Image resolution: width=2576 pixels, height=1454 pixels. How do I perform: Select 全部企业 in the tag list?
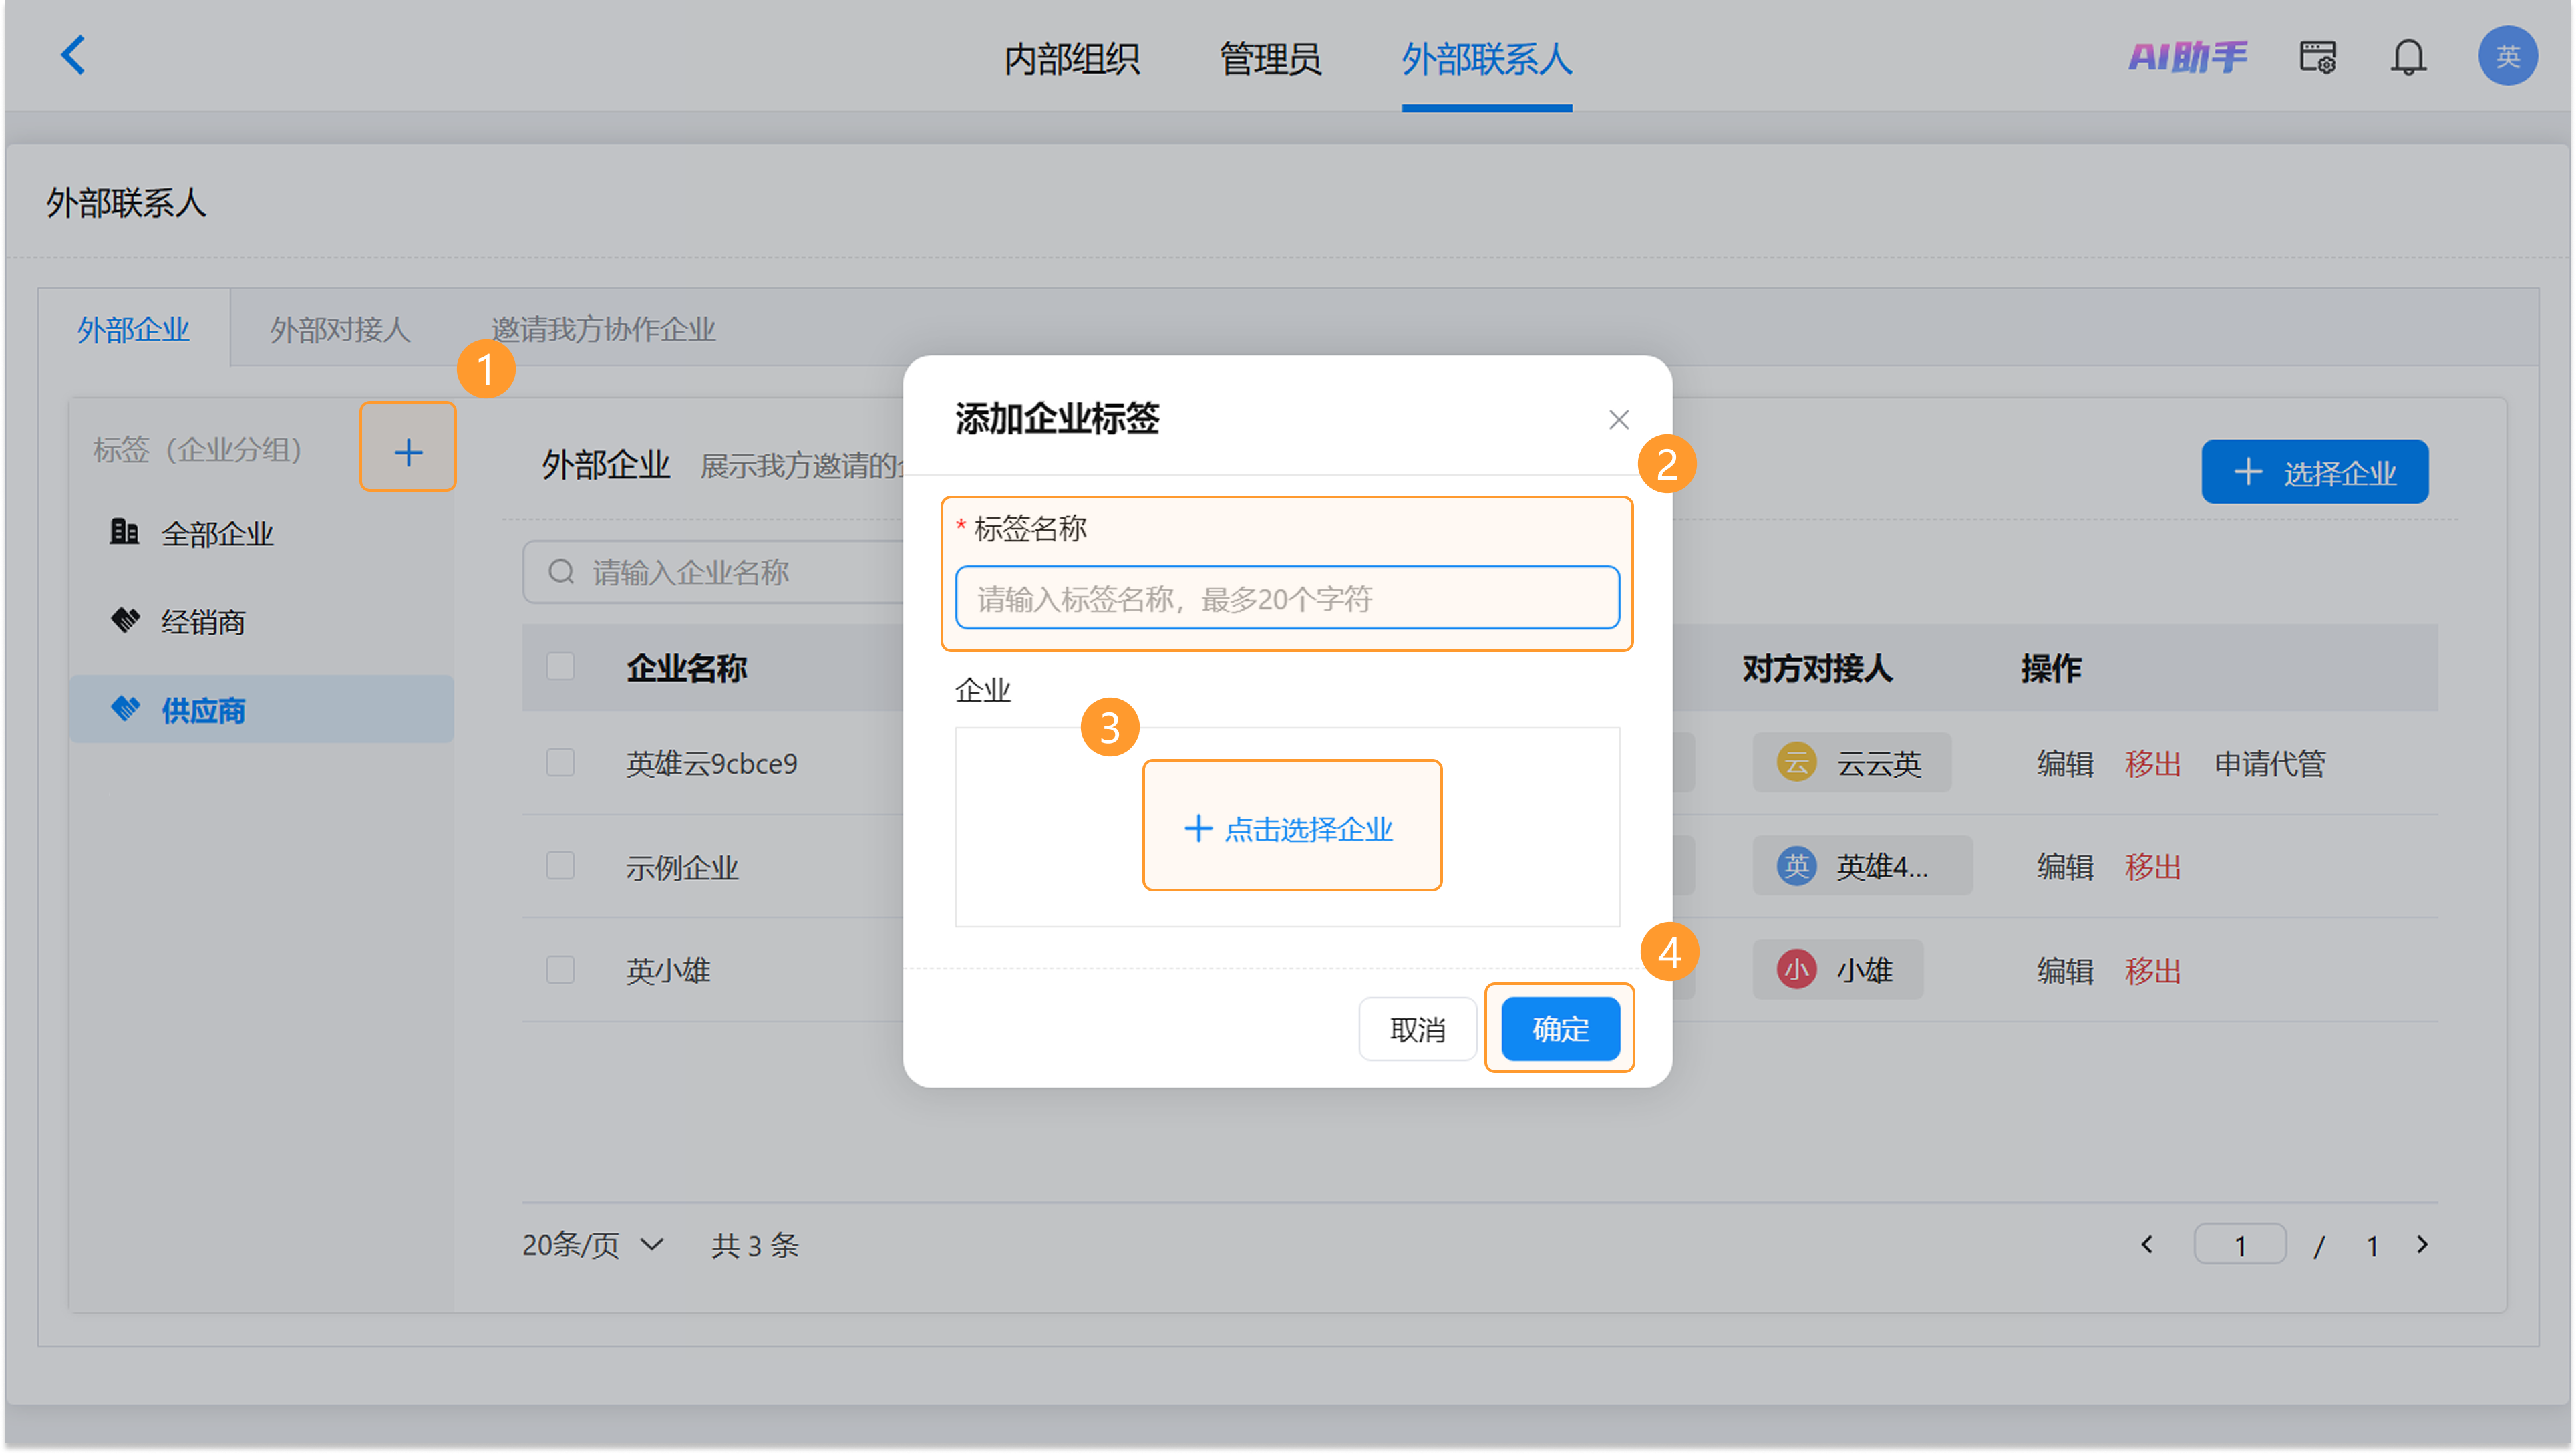[x=262, y=534]
